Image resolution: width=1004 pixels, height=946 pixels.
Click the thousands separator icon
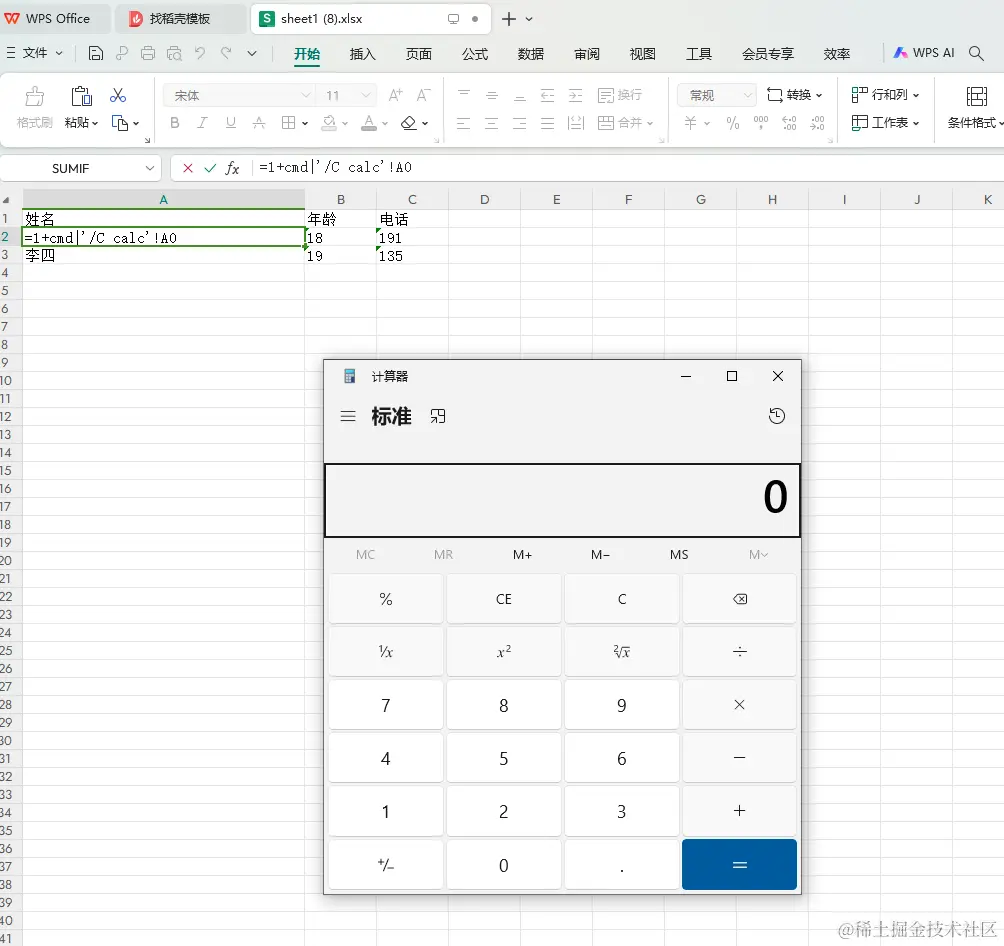coord(761,122)
